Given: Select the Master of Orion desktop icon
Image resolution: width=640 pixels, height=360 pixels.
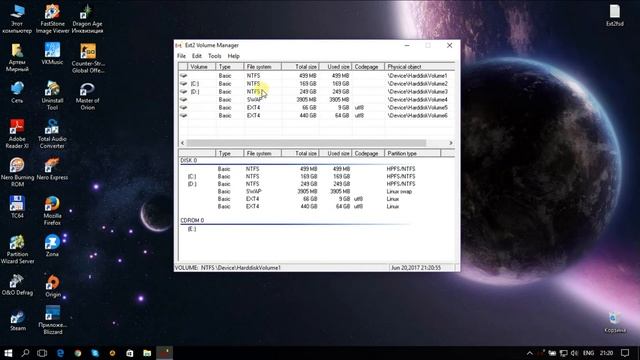Looking at the screenshot, I should coord(87,96).
